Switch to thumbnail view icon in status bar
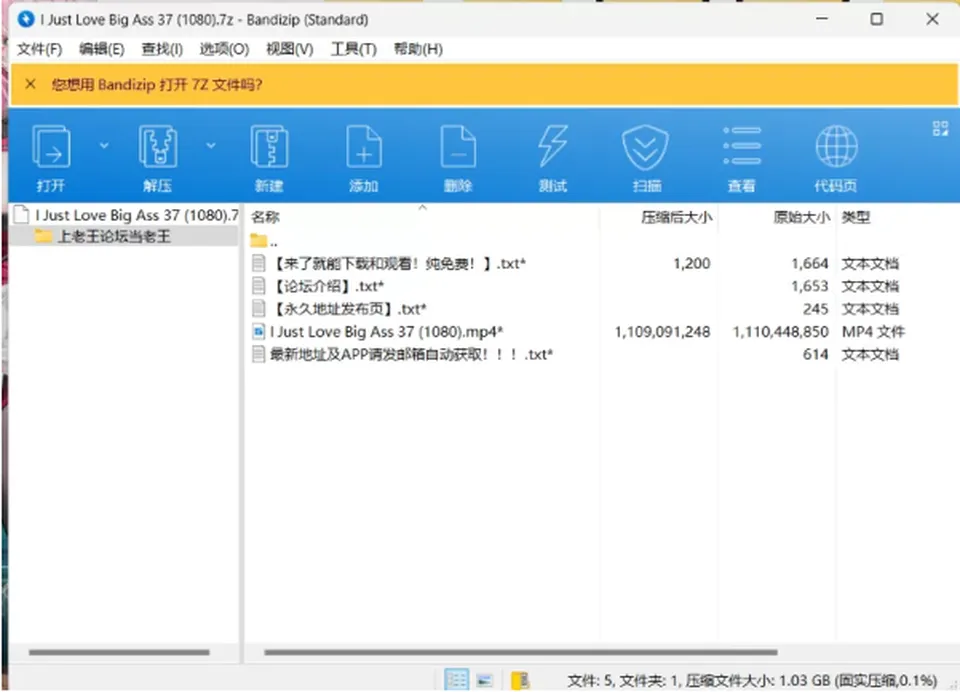The image size is (960, 692). pos(485,680)
